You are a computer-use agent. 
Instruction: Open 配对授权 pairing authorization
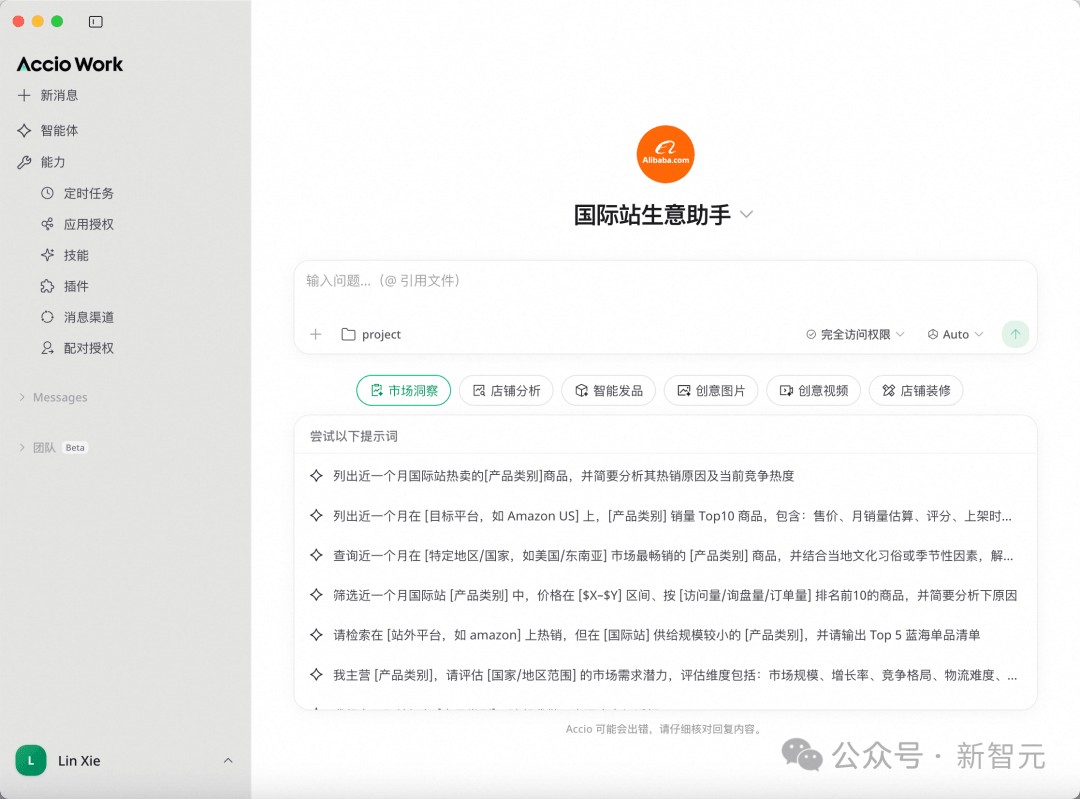point(88,348)
